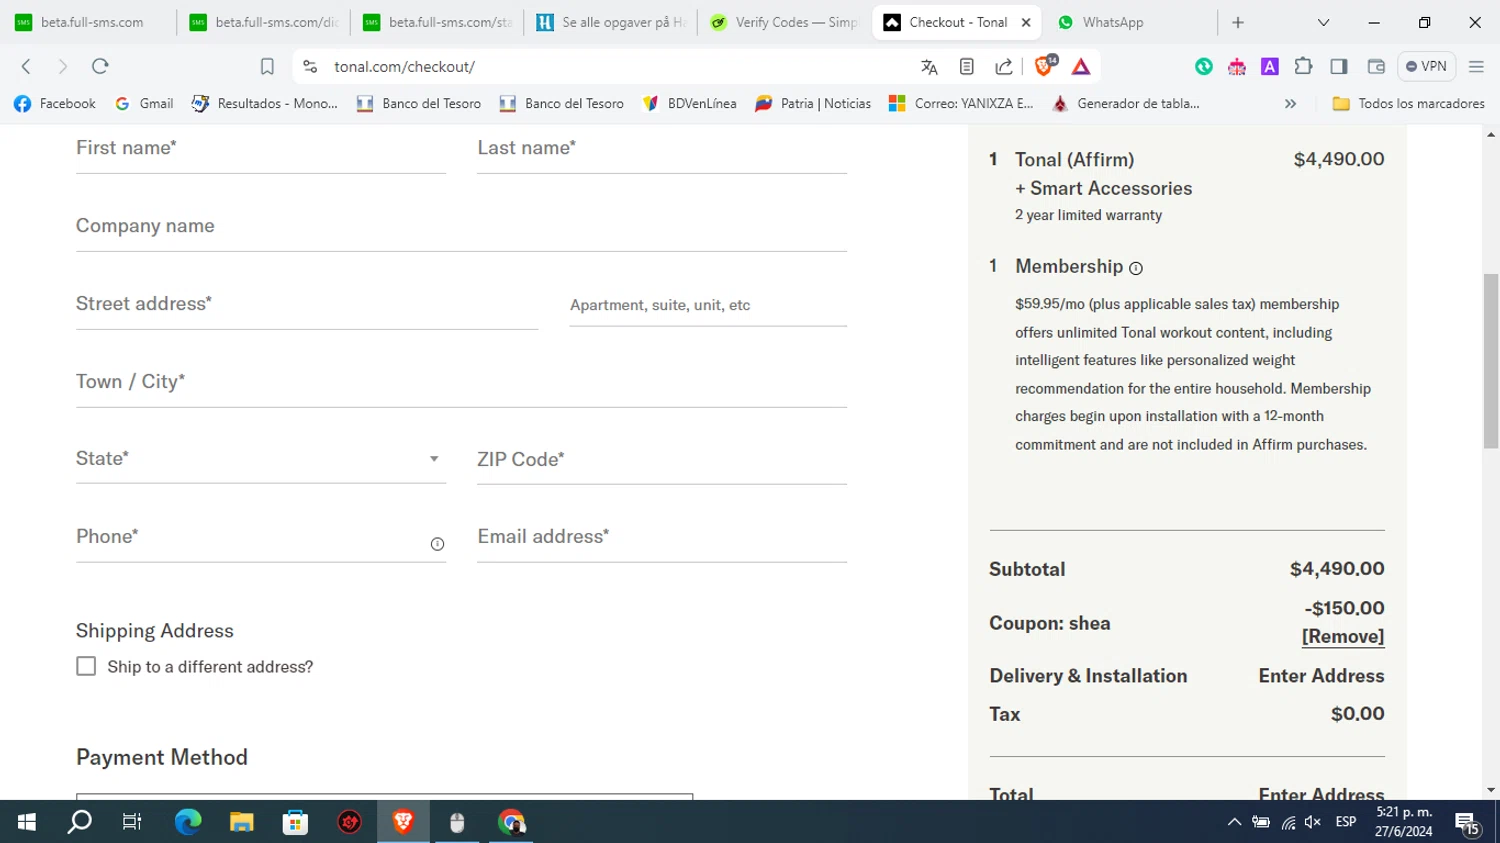Check Ship to a different address
Screen dimensions: 1500x843
[x=86, y=666]
